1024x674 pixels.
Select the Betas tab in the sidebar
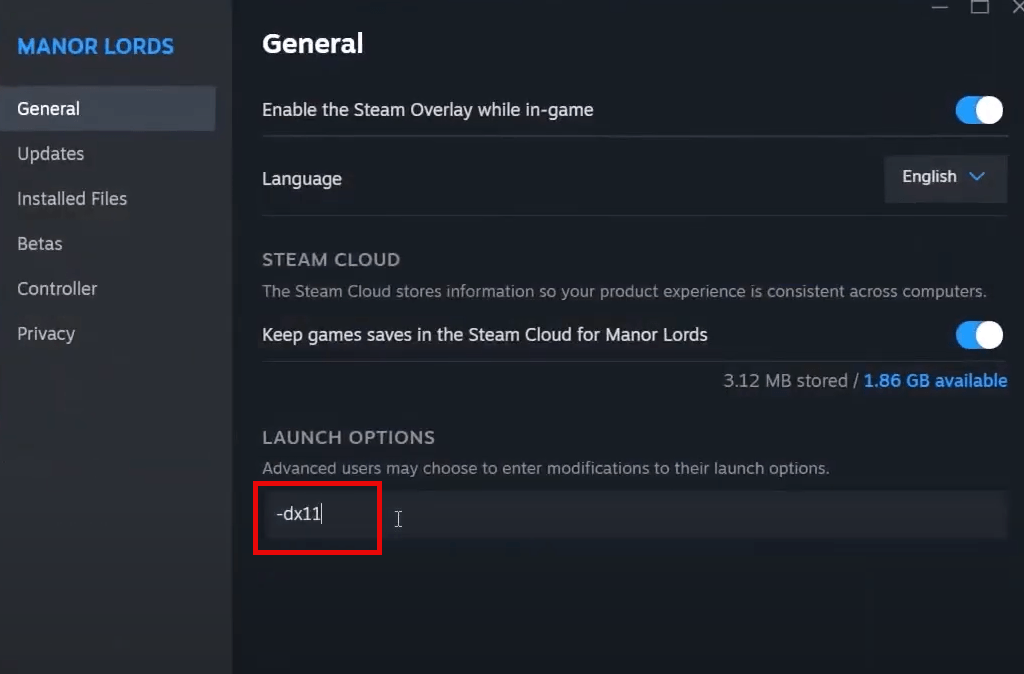coord(40,244)
